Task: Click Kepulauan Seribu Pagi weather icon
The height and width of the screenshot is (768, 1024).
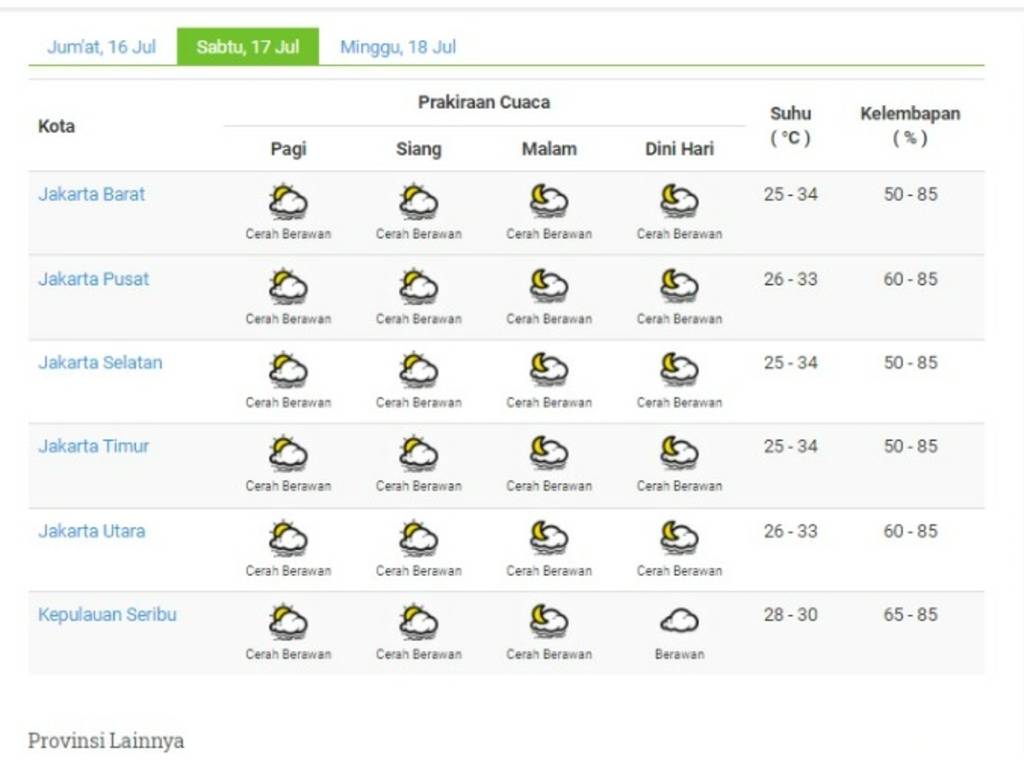Action: tap(288, 622)
